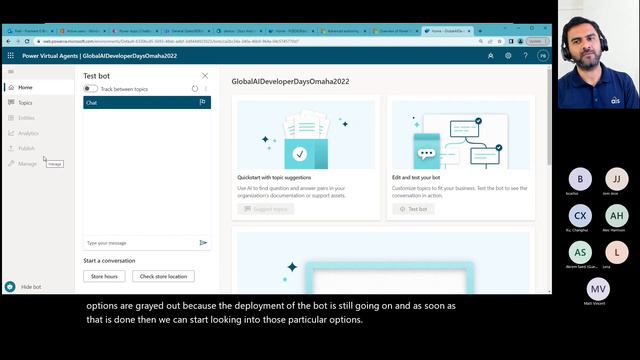Go to Home in left navigation
This screenshot has height=360, width=640.
pos(39,87)
